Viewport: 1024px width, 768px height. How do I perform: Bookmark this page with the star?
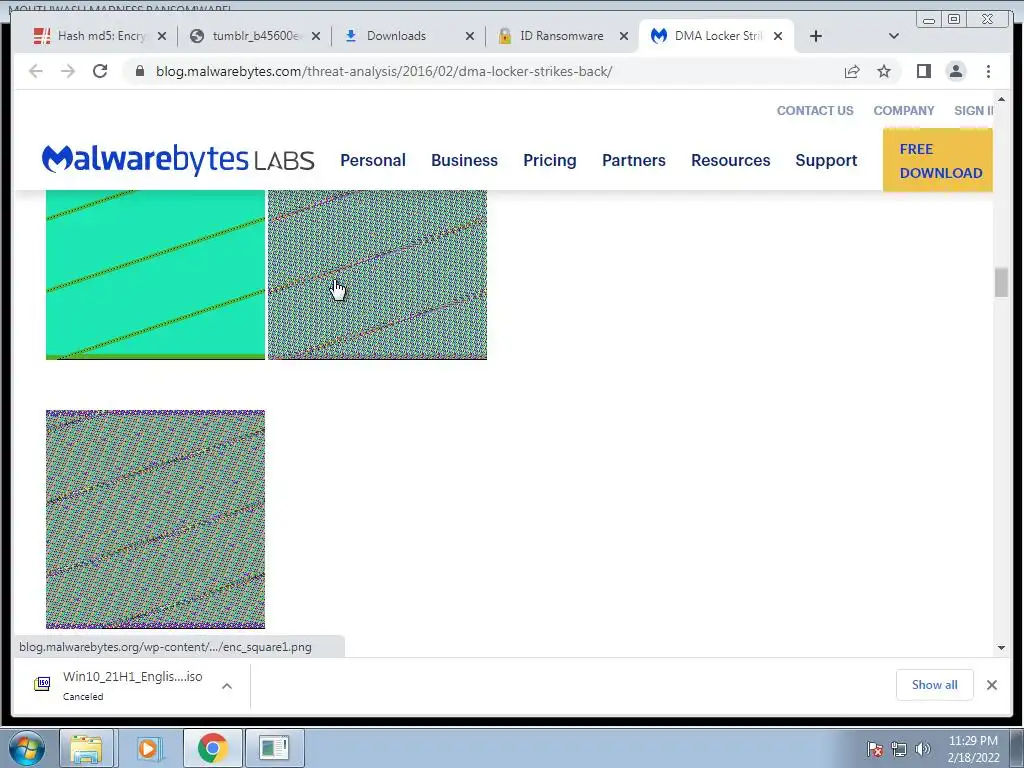[x=884, y=71]
